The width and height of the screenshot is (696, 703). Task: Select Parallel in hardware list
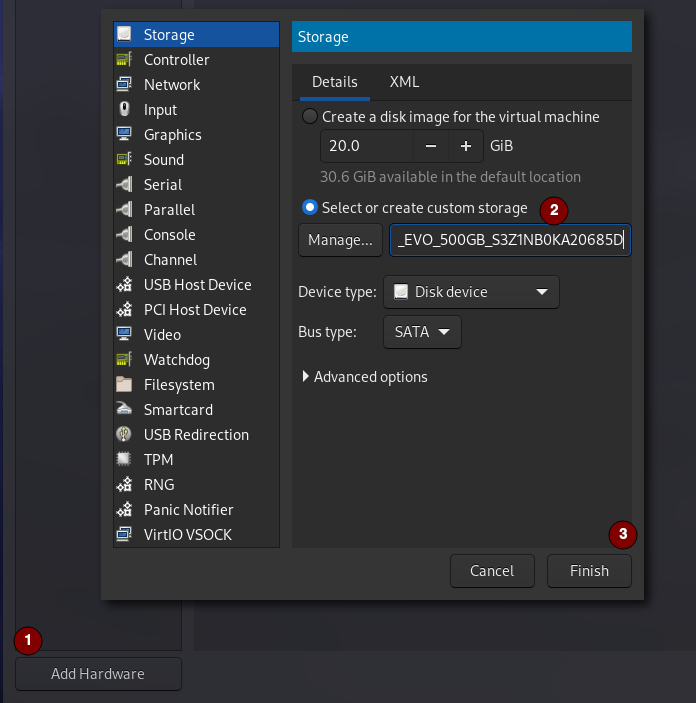(196, 210)
